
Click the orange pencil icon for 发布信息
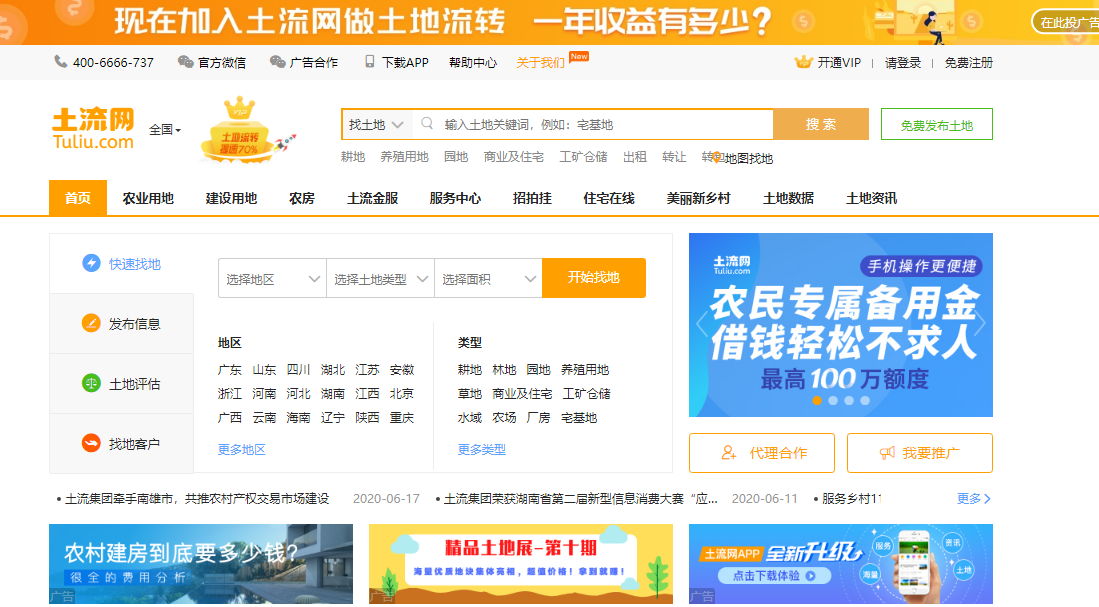pyautogui.click(x=91, y=323)
